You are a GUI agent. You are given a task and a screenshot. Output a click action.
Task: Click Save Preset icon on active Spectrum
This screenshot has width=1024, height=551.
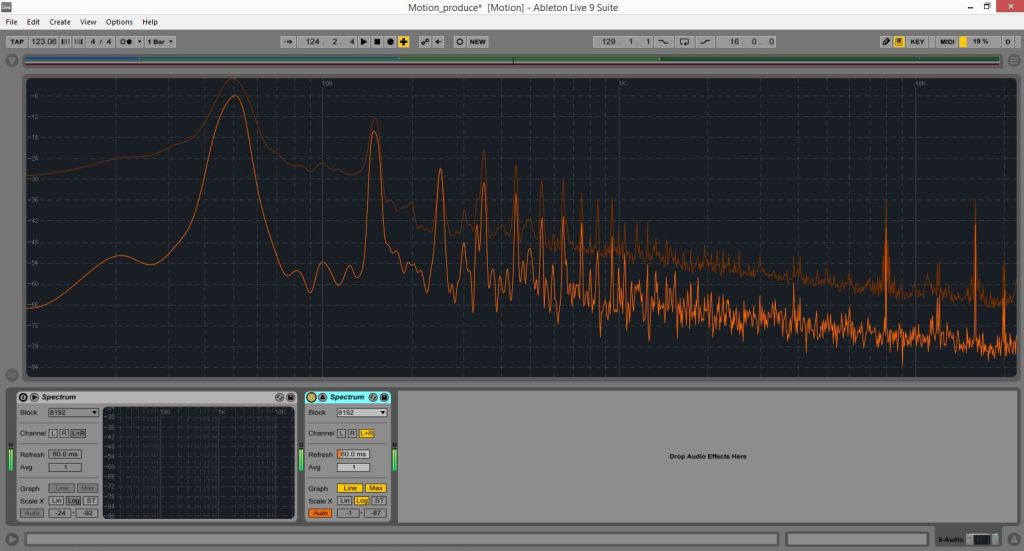pyautogui.click(x=384, y=397)
